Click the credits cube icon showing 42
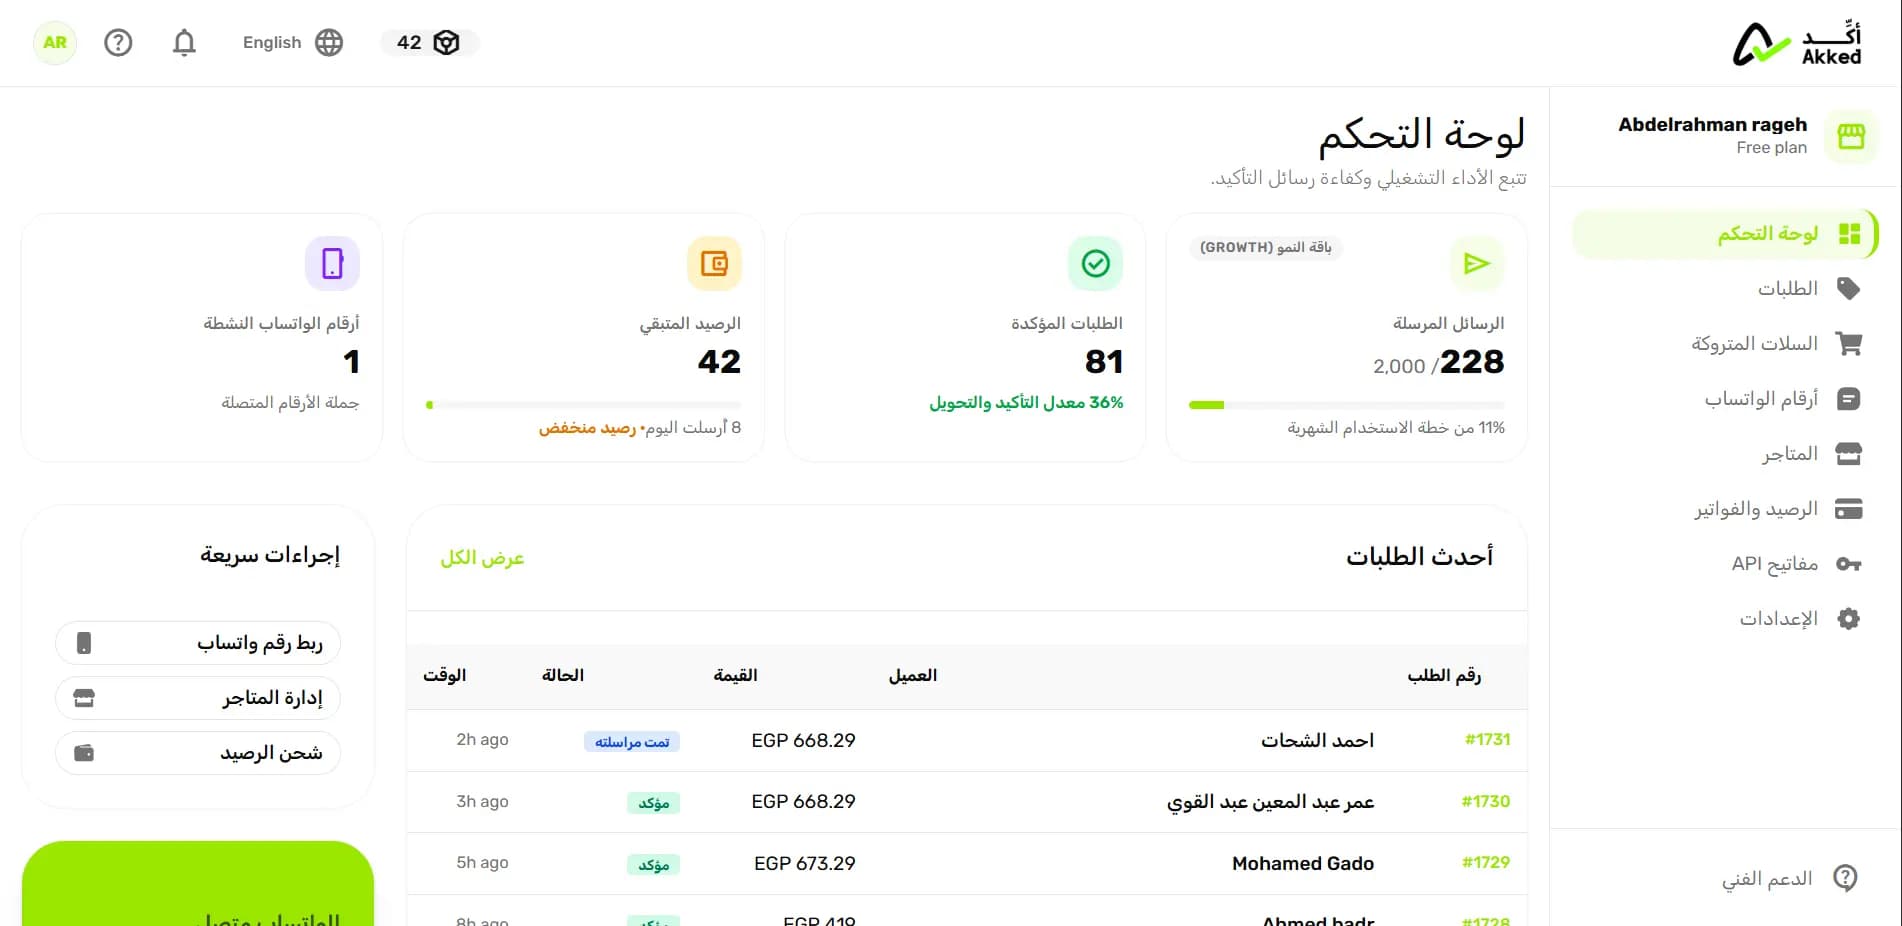1902x926 pixels. (446, 43)
